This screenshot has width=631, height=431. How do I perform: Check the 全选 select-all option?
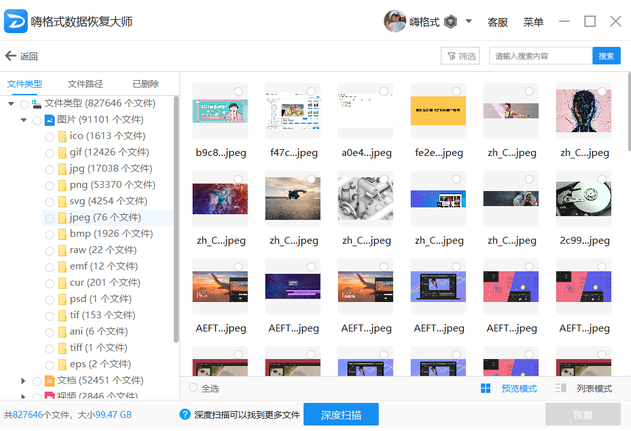pyautogui.click(x=194, y=388)
